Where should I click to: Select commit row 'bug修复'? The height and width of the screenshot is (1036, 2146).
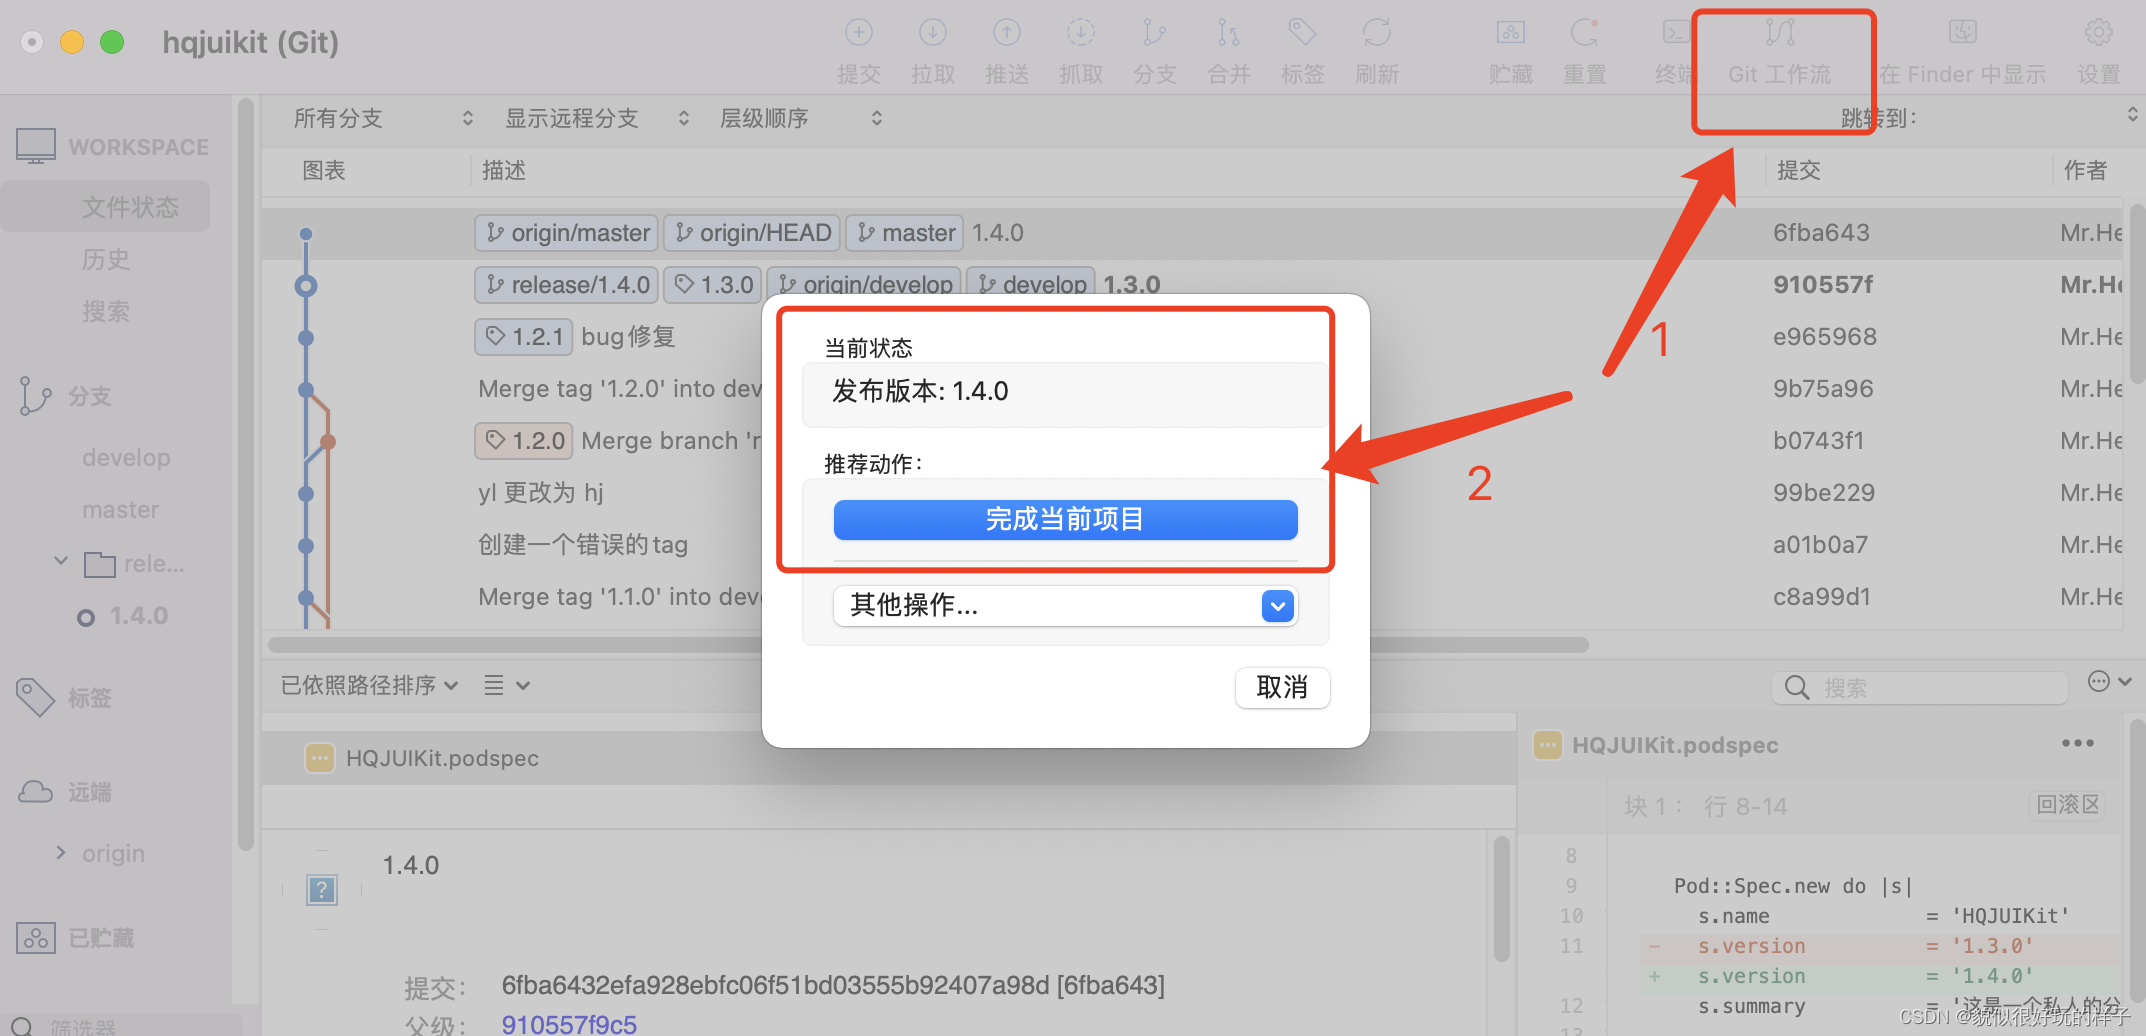point(628,337)
